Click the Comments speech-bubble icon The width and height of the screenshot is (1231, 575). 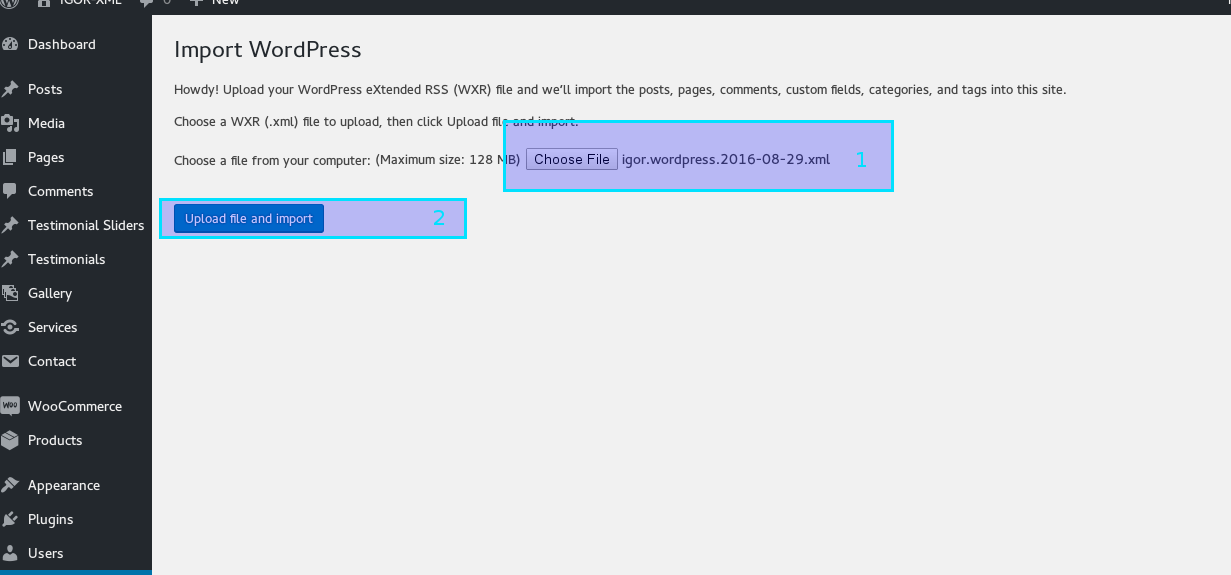point(10,191)
